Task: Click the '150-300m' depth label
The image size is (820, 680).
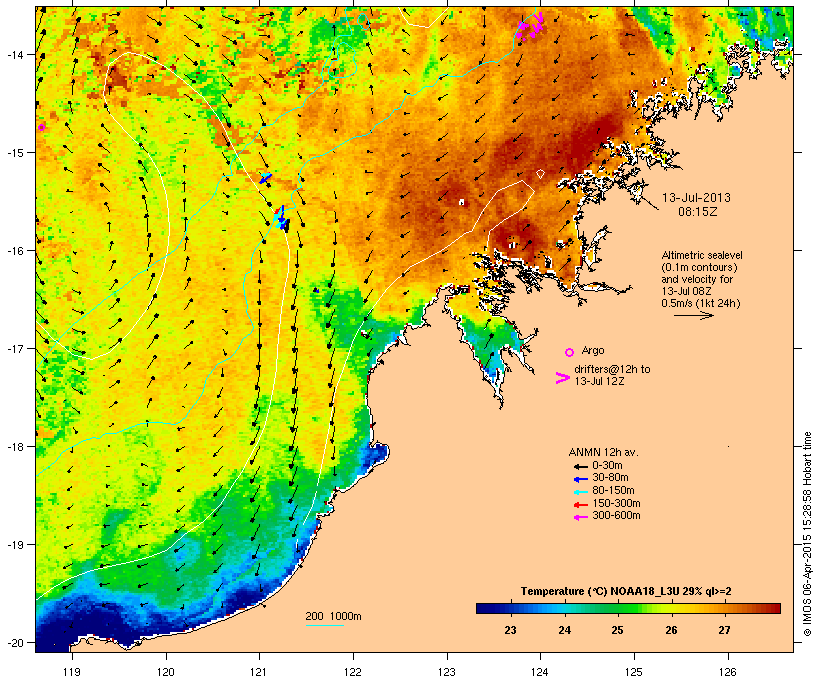Action: [616, 504]
